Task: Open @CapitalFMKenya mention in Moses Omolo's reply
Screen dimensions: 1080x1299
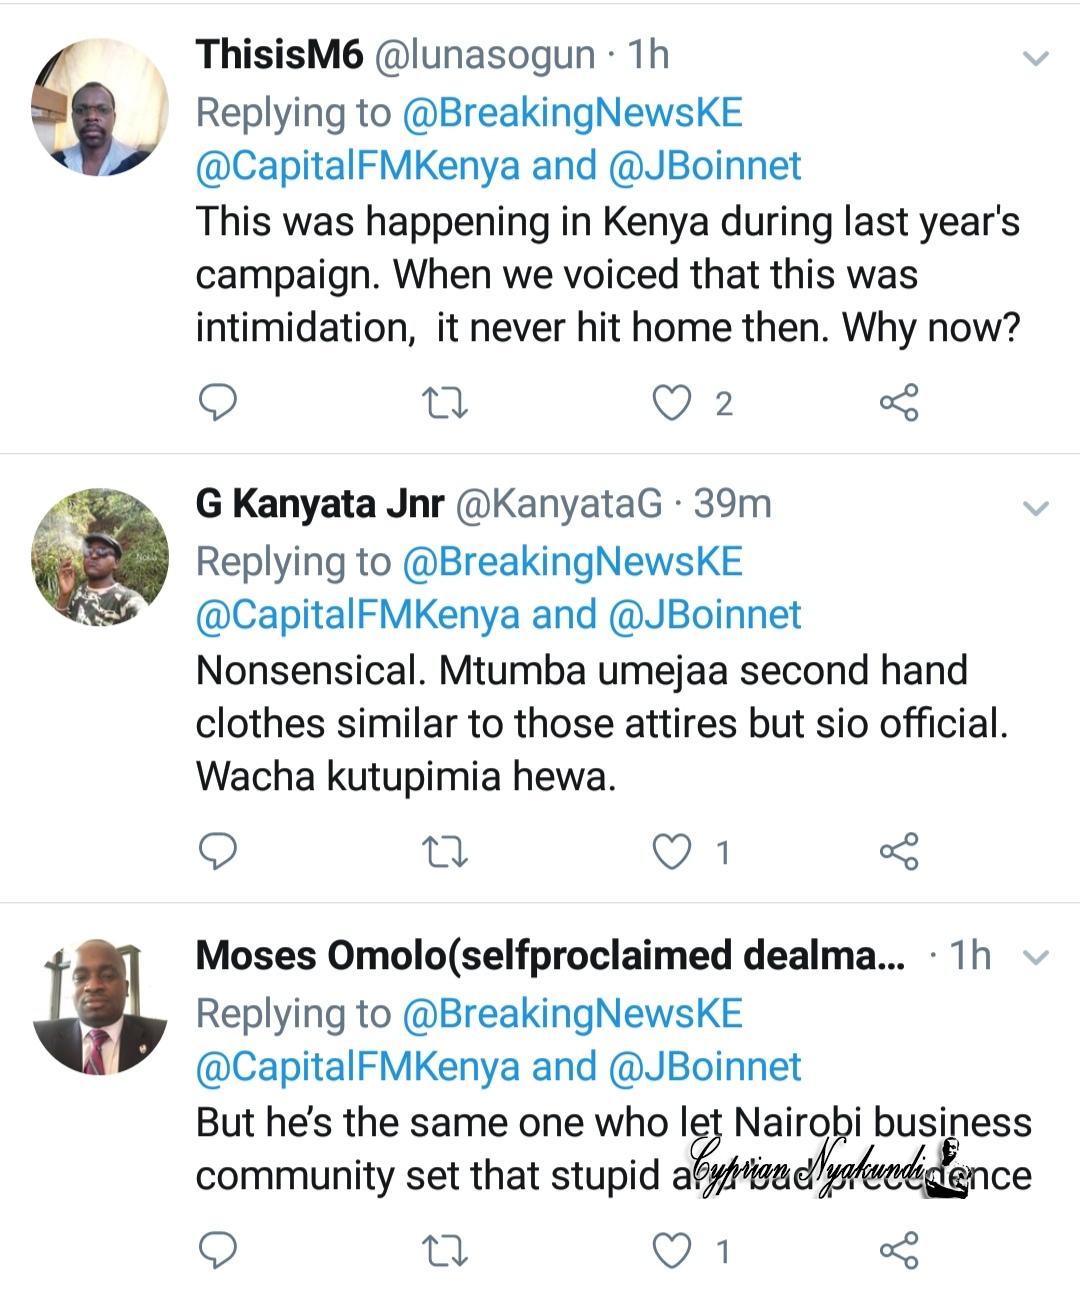Action: coord(358,1067)
